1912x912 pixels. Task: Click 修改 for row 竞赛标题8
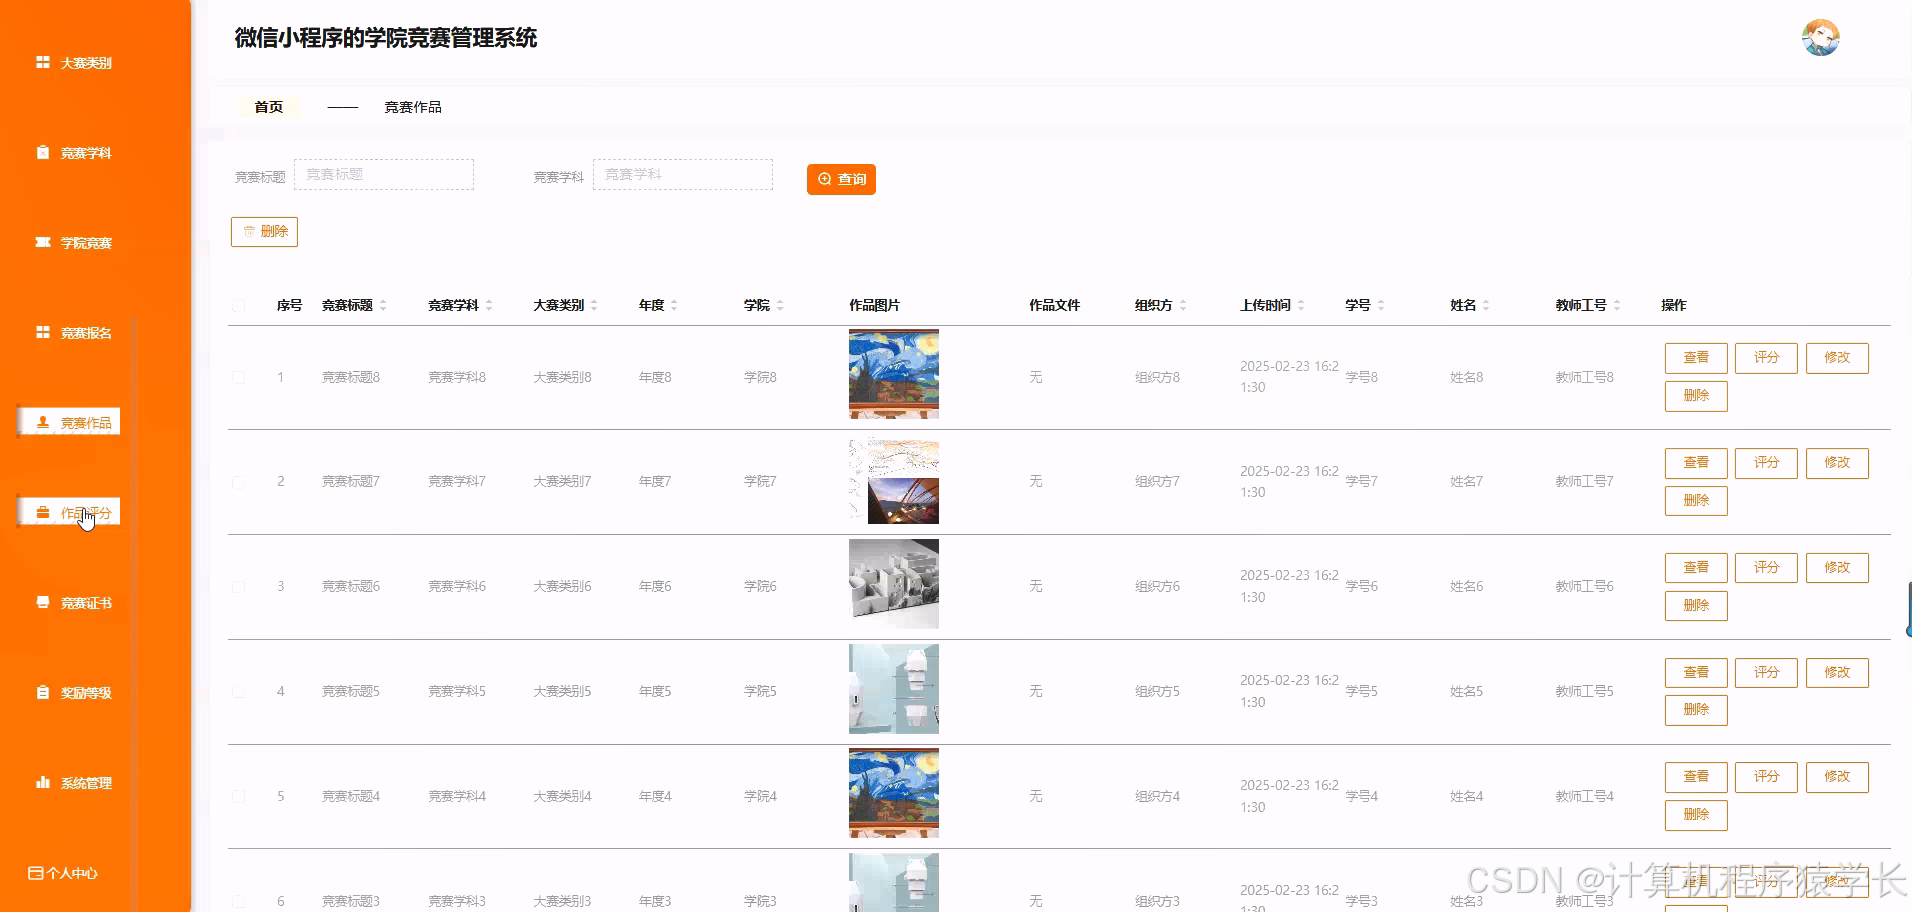pyautogui.click(x=1837, y=358)
